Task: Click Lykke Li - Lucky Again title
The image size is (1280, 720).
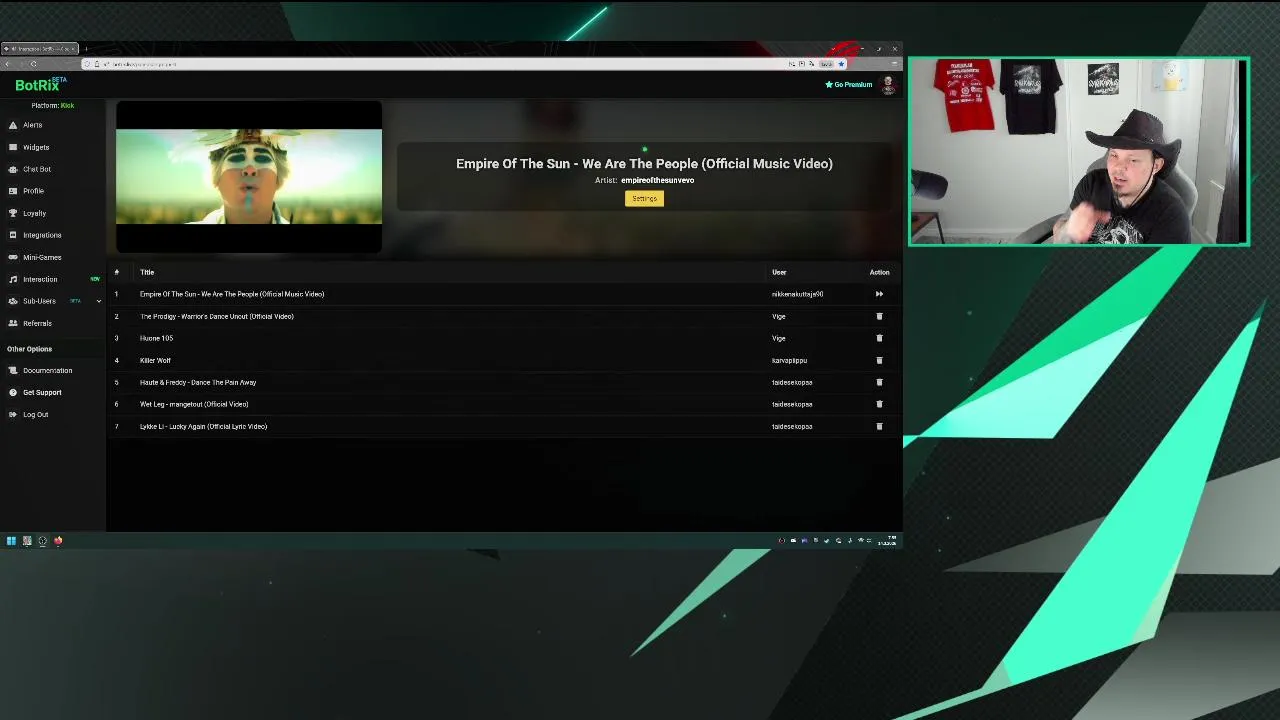Action: tap(203, 426)
